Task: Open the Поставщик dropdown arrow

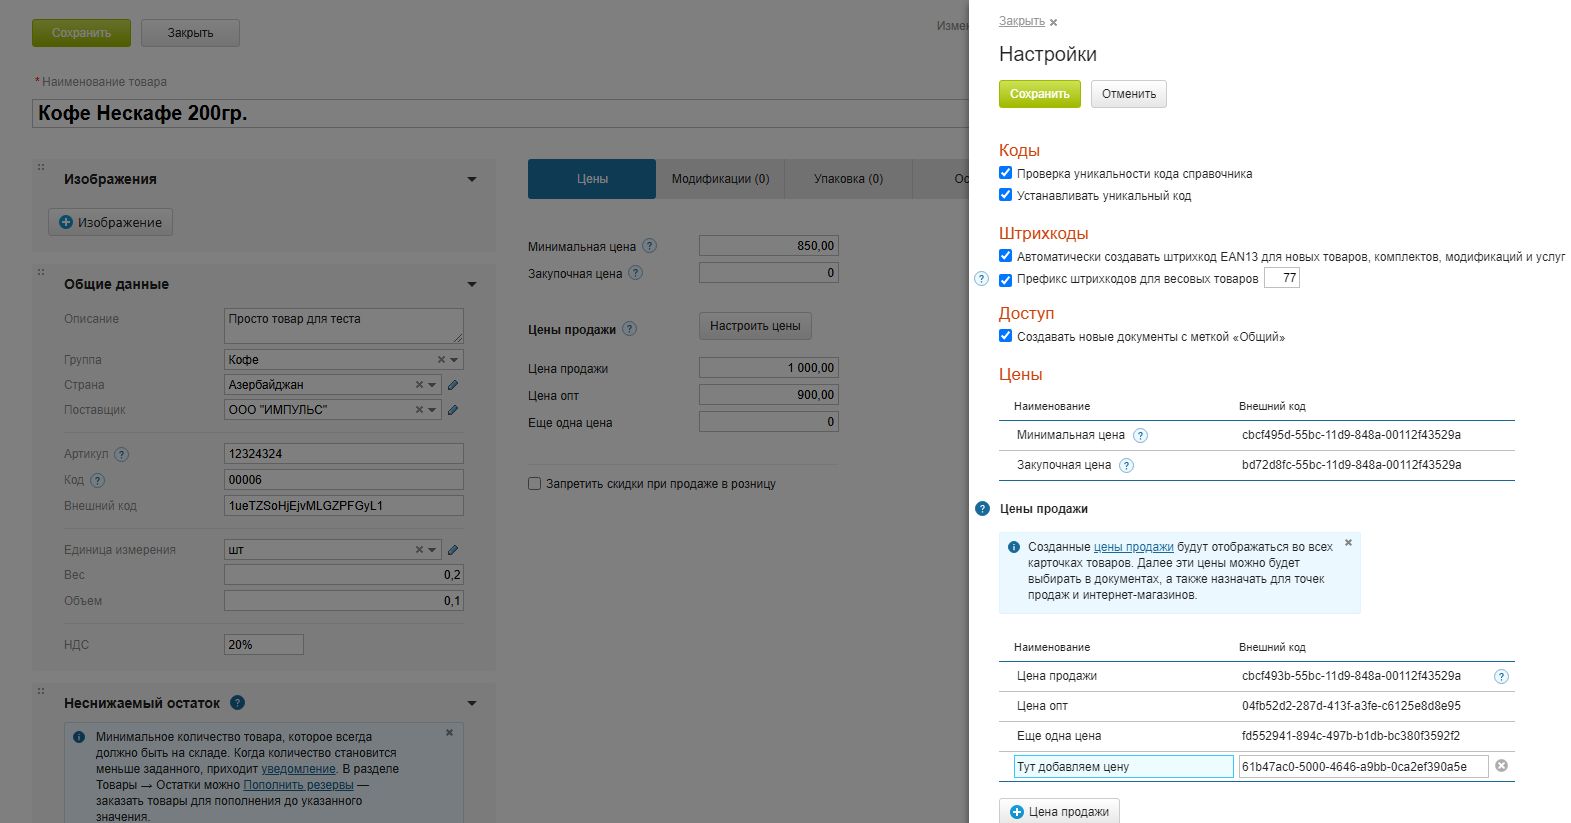Action: (x=432, y=410)
